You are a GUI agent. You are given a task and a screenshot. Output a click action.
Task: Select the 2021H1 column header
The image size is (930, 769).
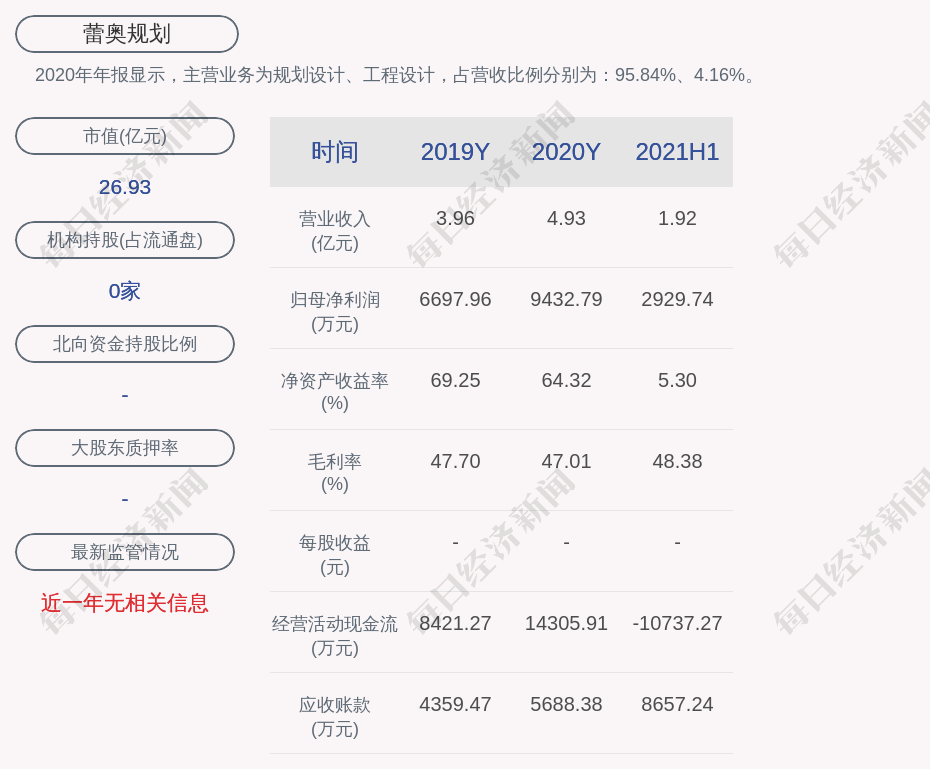coord(677,152)
